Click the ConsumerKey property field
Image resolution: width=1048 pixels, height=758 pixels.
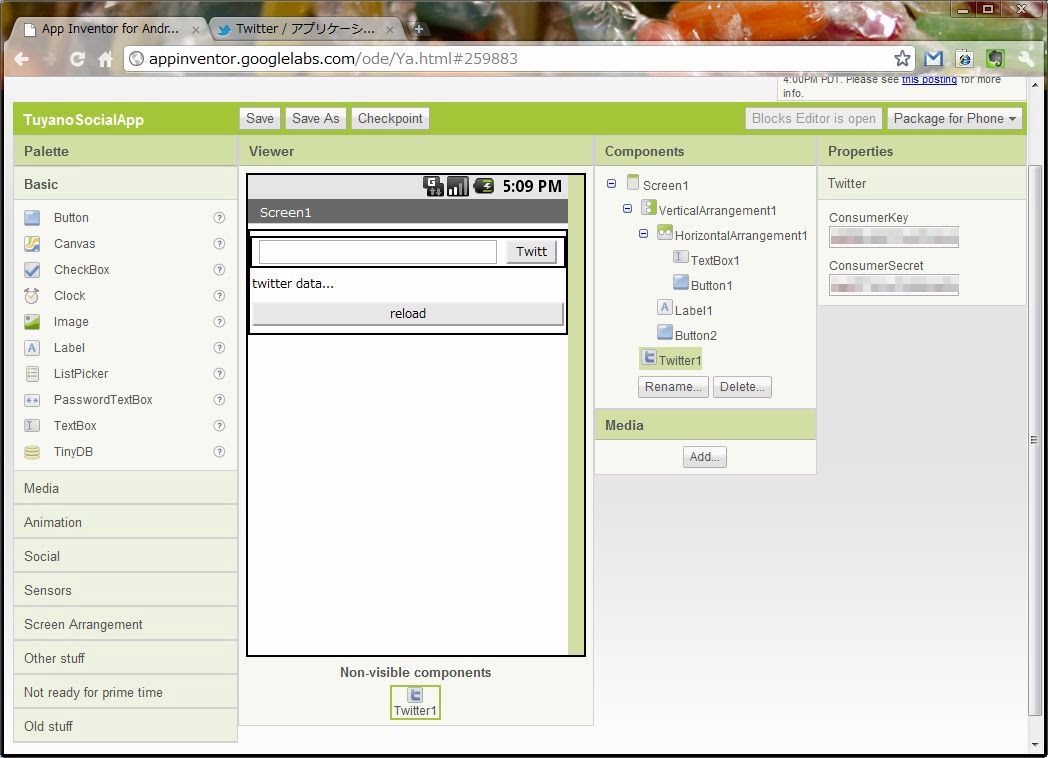[893, 237]
